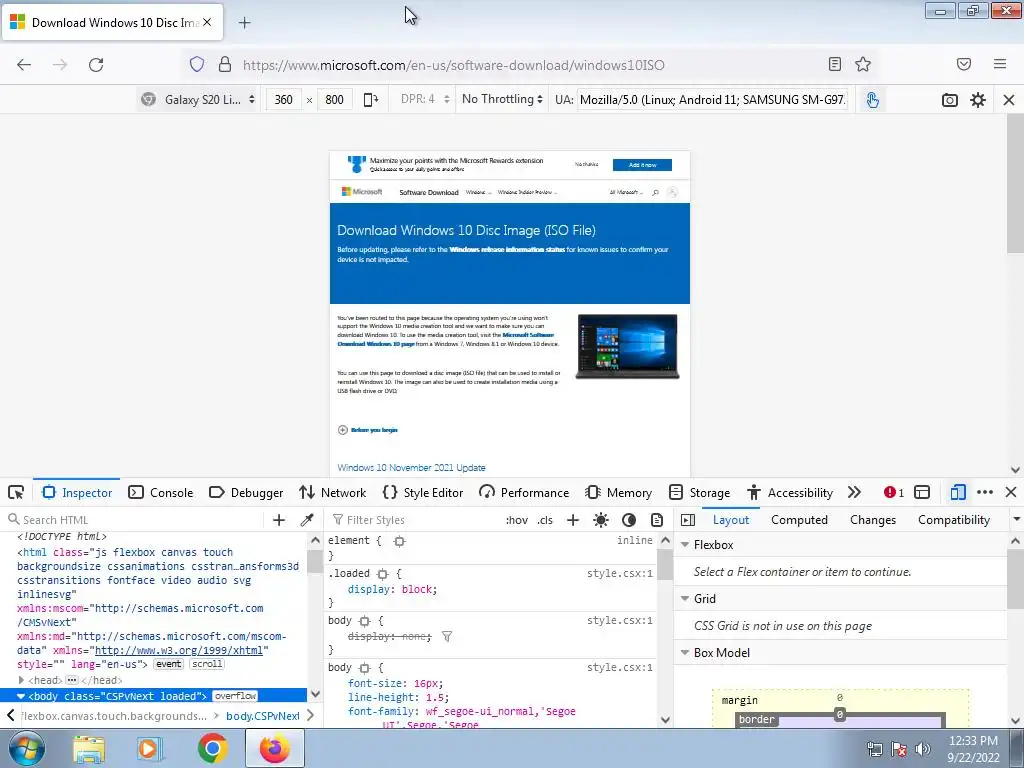Open Chrome from the taskbar
The height and width of the screenshot is (768, 1024).
click(212, 748)
